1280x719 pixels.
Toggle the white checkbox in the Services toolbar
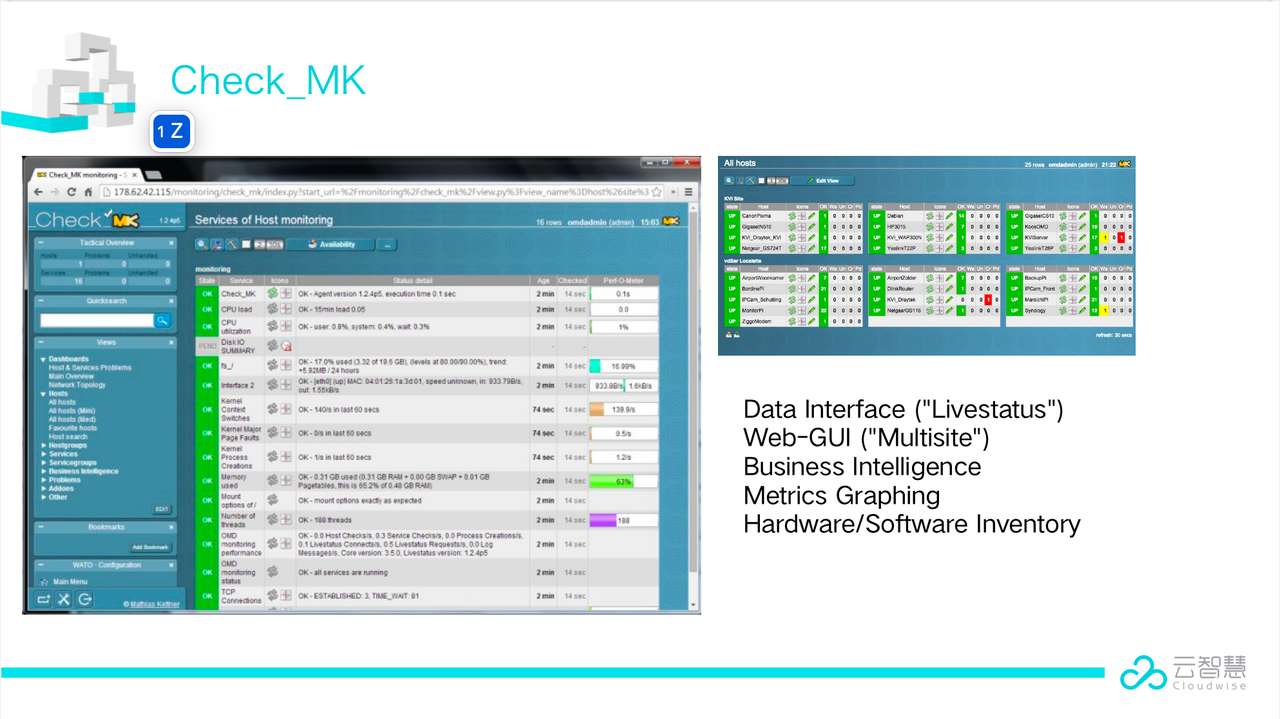pyautogui.click(x=246, y=244)
